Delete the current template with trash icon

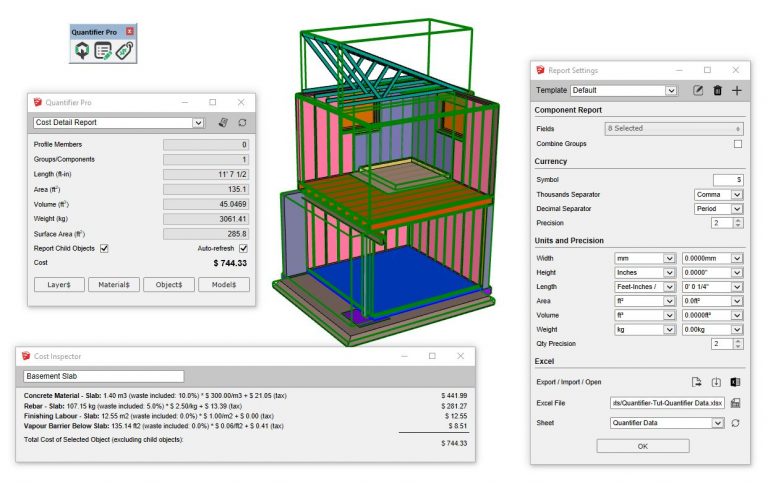point(717,91)
